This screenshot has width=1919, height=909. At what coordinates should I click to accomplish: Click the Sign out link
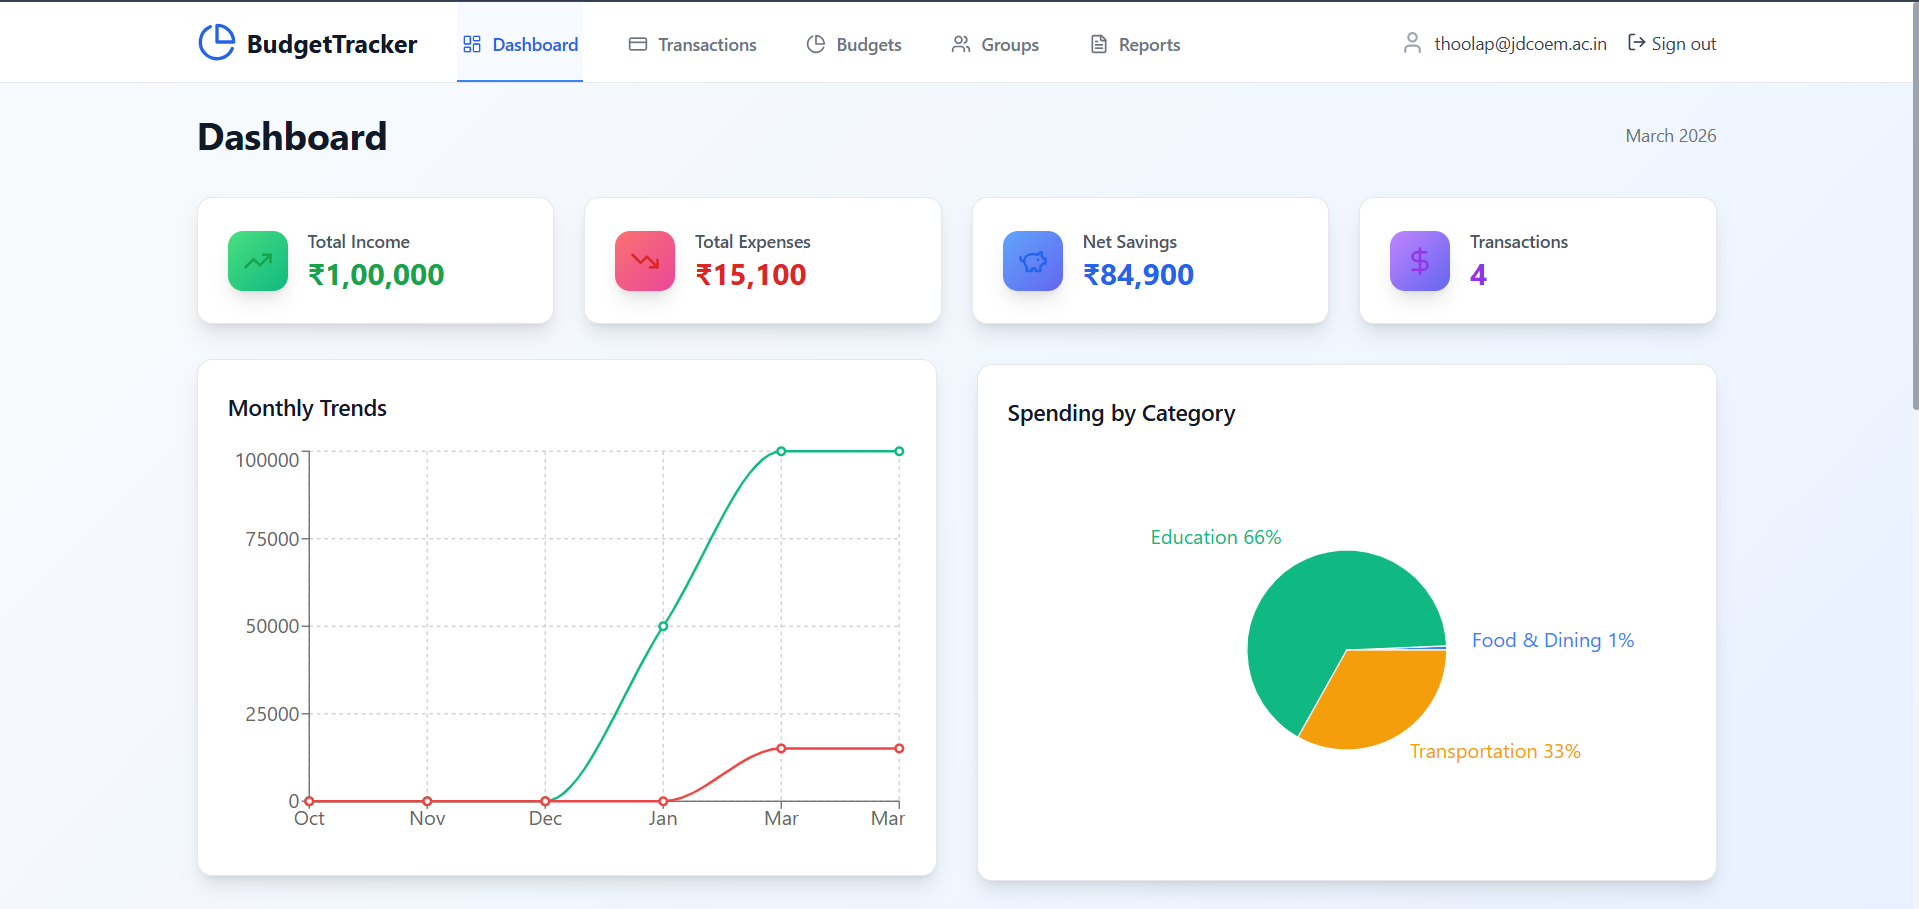pyautogui.click(x=1683, y=43)
